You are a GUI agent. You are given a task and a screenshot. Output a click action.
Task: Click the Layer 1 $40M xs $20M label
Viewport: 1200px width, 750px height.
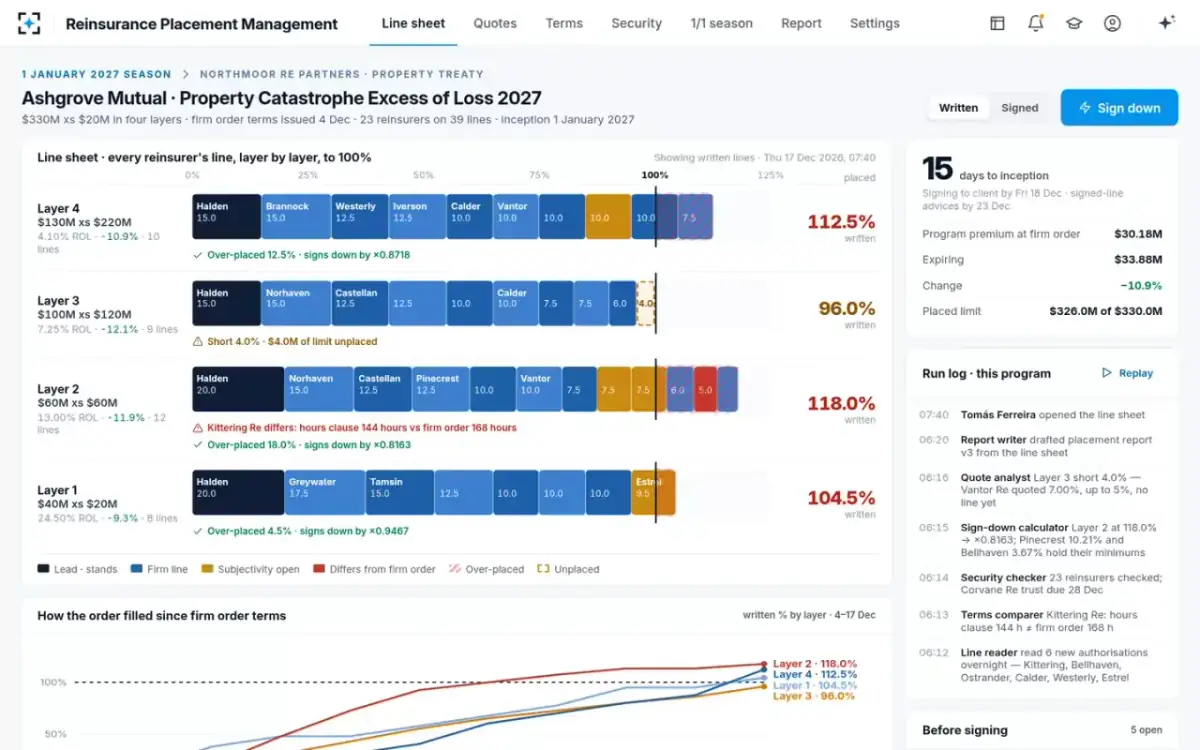(77, 497)
